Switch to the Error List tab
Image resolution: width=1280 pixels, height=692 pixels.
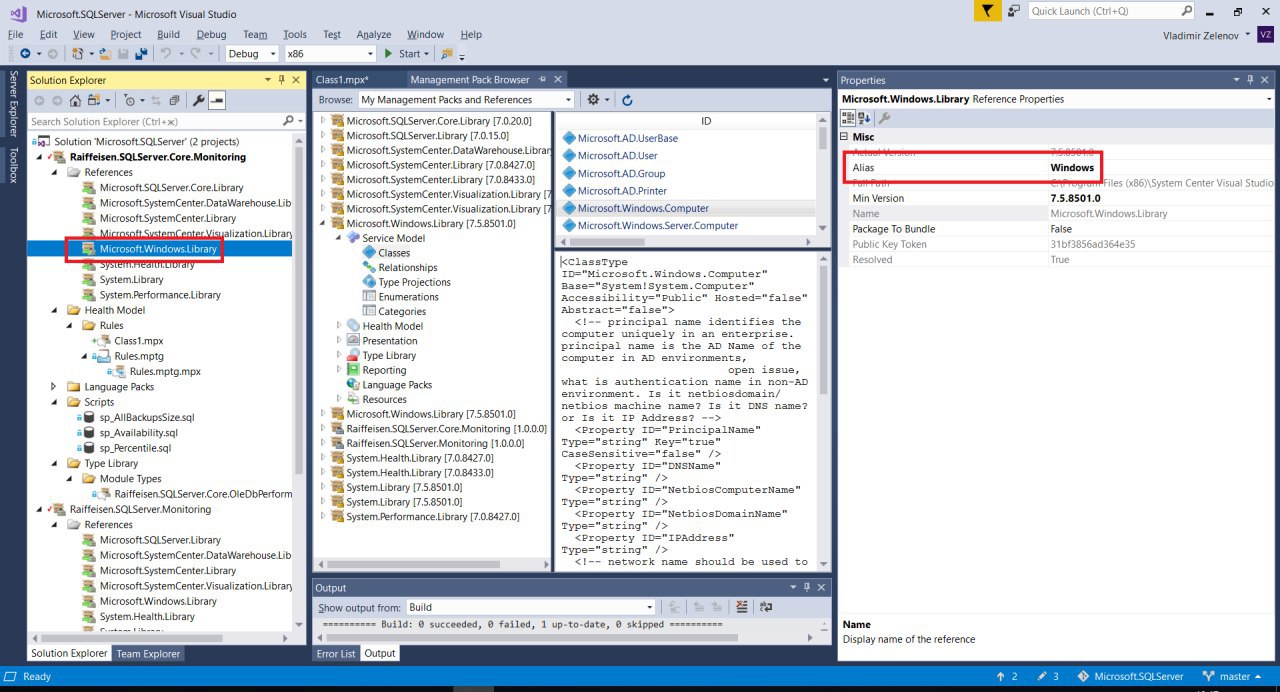coord(335,654)
